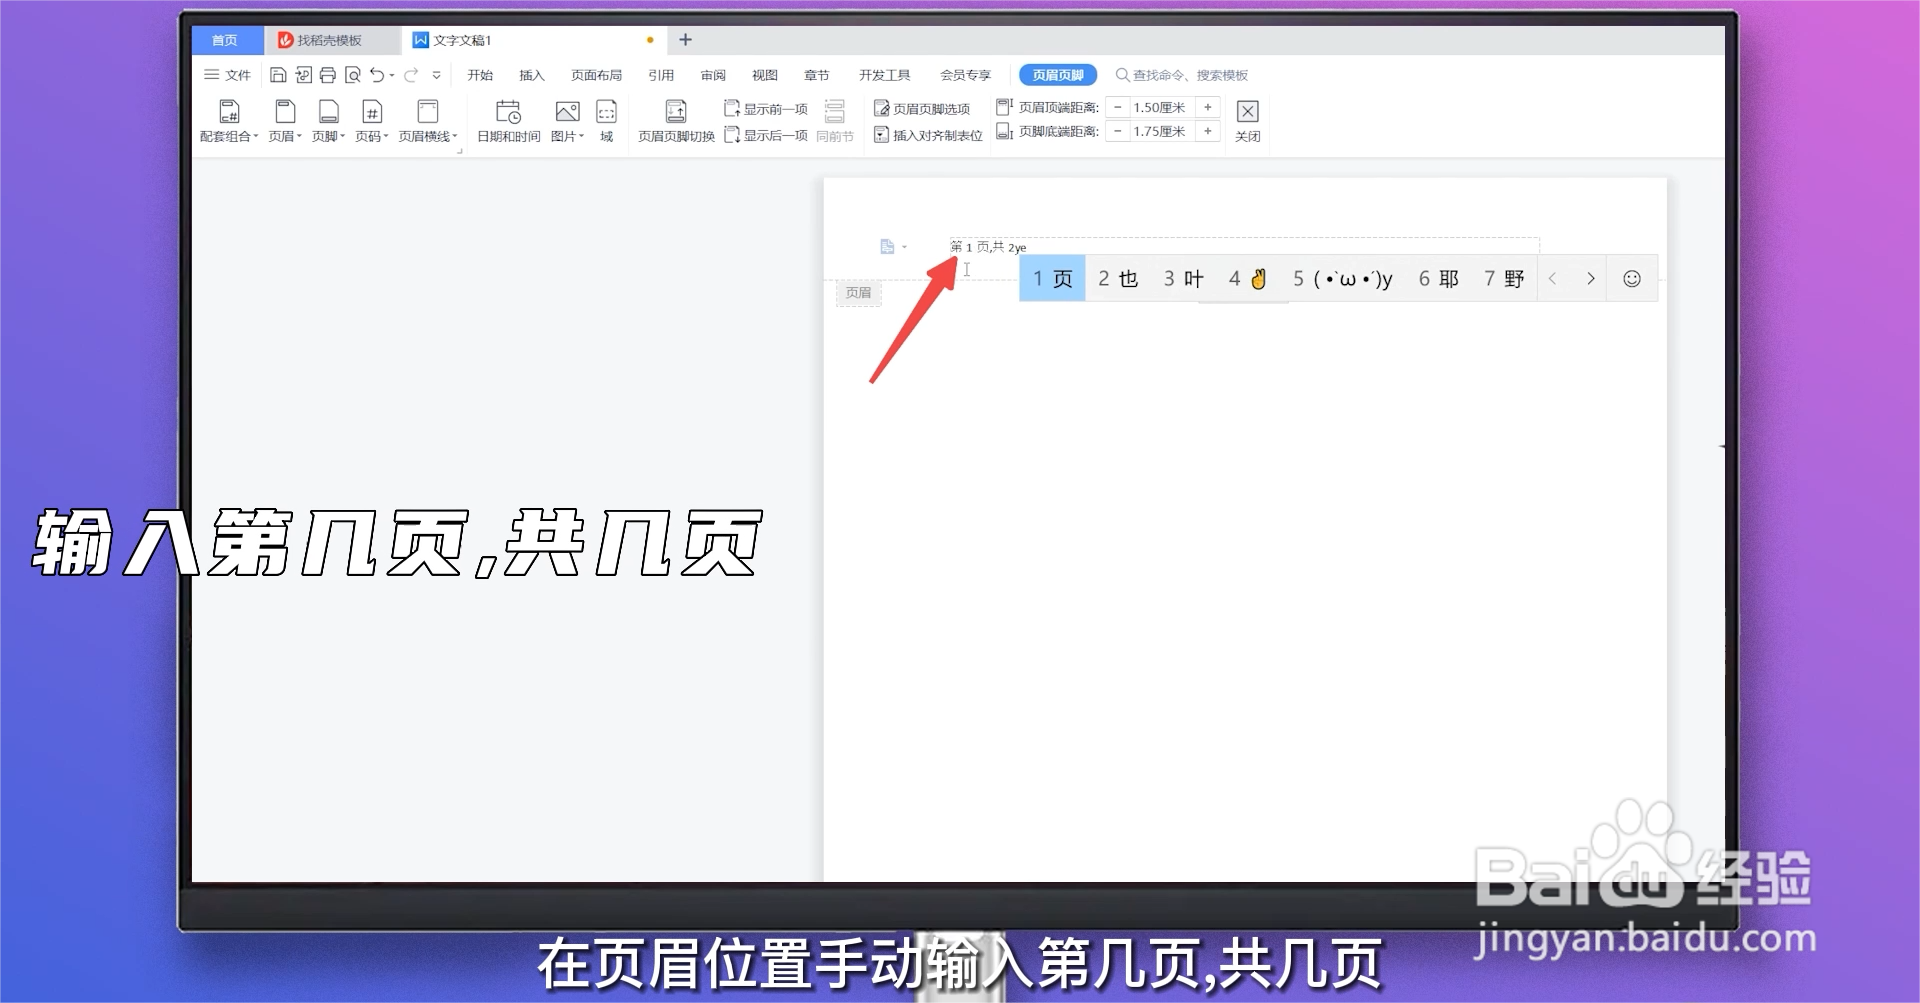Viewport: 1920px width, 1003px height.
Task: Switch to the 会员专享 ribbon tab
Action: pyautogui.click(x=965, y=75)
